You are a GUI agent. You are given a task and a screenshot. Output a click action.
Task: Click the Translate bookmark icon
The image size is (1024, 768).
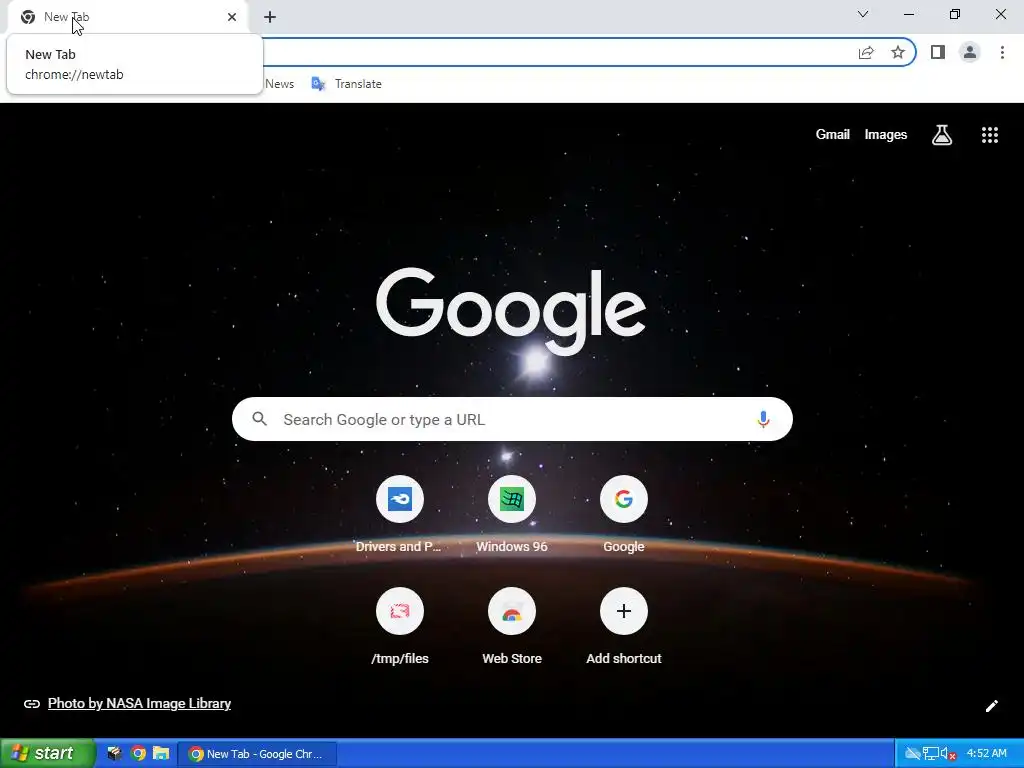(318, 84)
